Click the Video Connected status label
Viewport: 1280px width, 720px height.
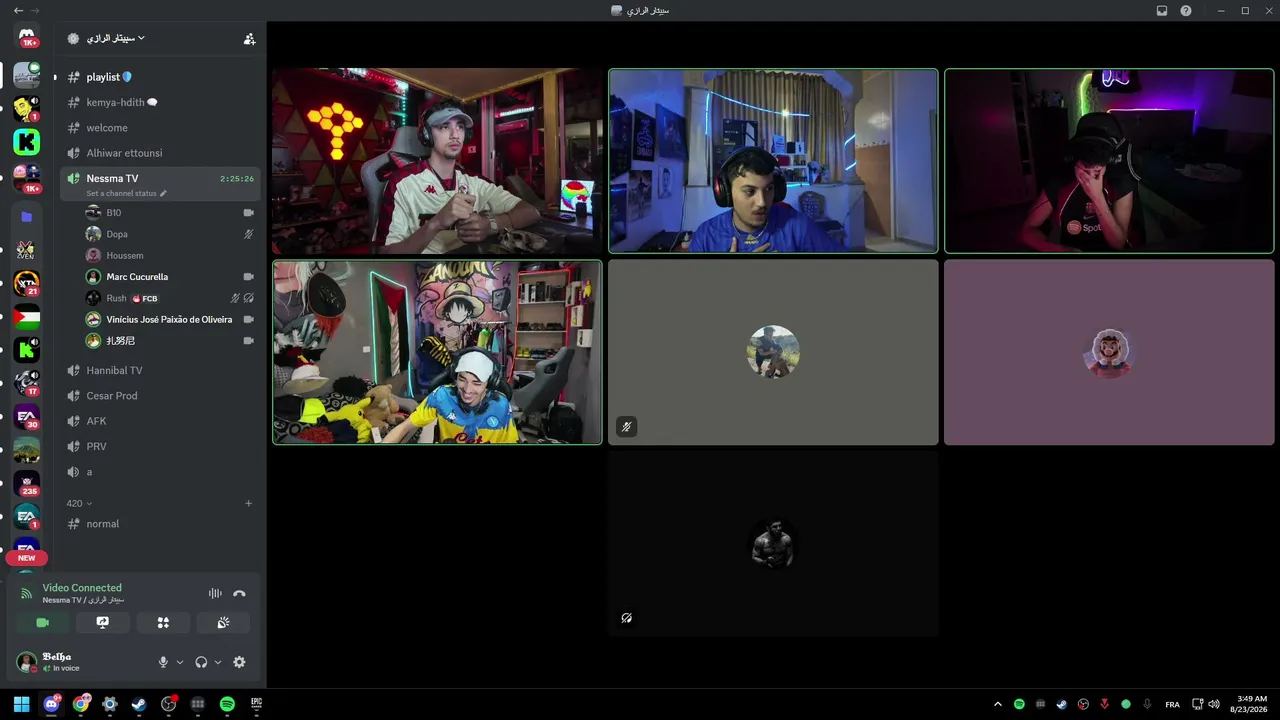(x=82, y=588)
